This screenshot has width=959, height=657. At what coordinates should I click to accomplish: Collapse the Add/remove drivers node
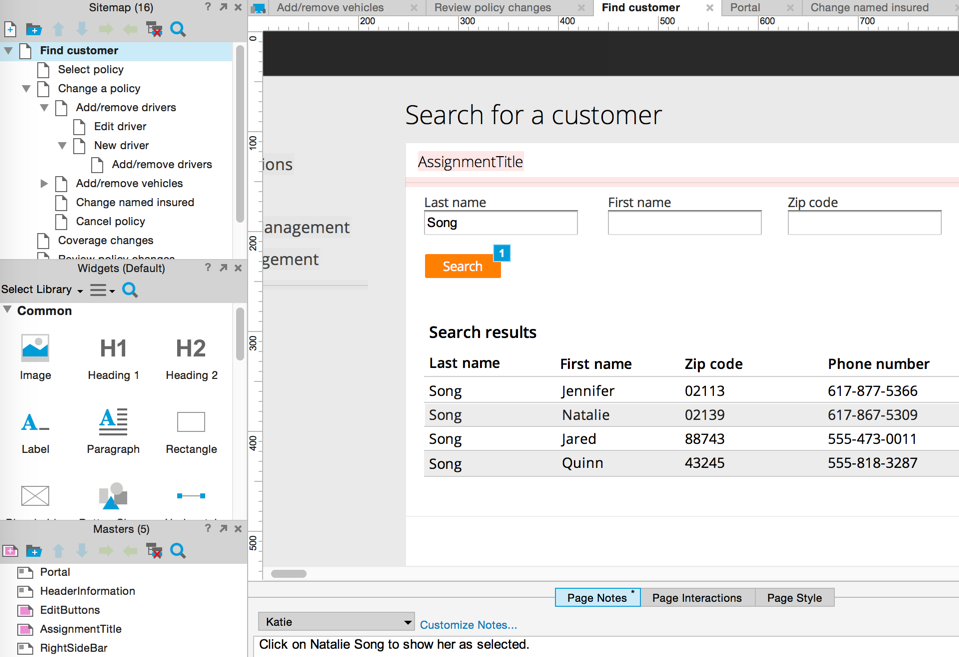(44, 108)
